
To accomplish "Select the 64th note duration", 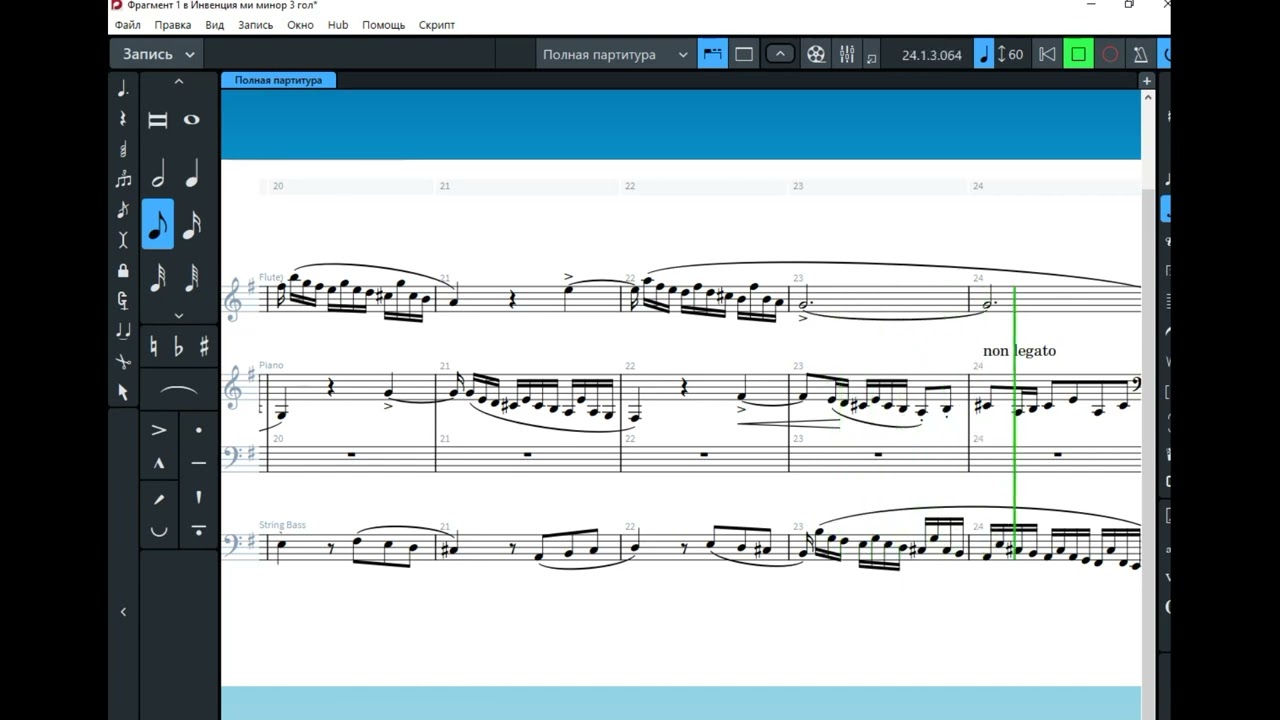I will coord(192,277).
